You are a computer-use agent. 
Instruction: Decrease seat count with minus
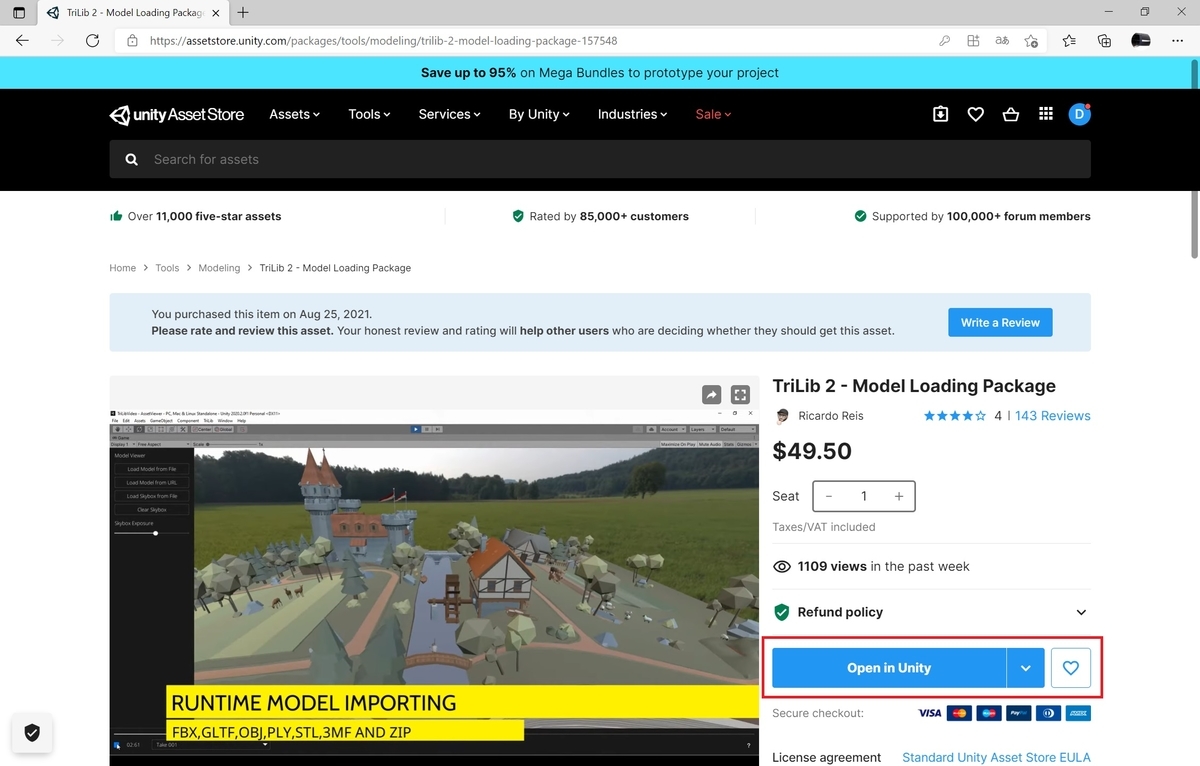(x=829, y=496)
